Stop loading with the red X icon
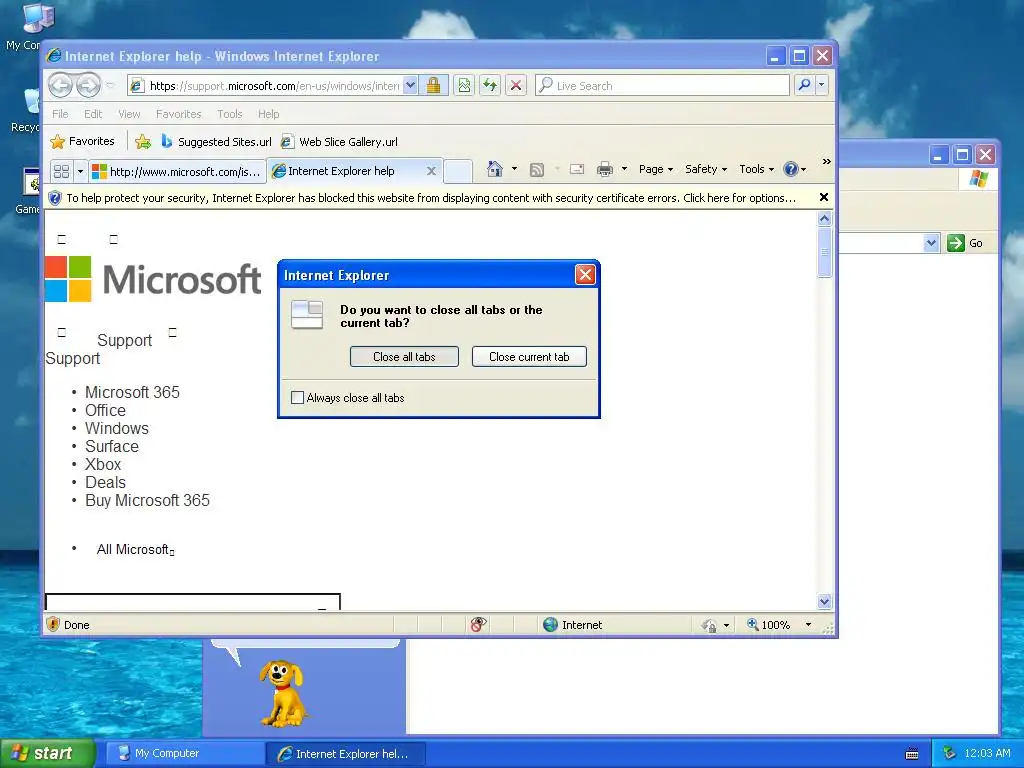This screenshot has width=1024, height=768. (x=516, y=86)
